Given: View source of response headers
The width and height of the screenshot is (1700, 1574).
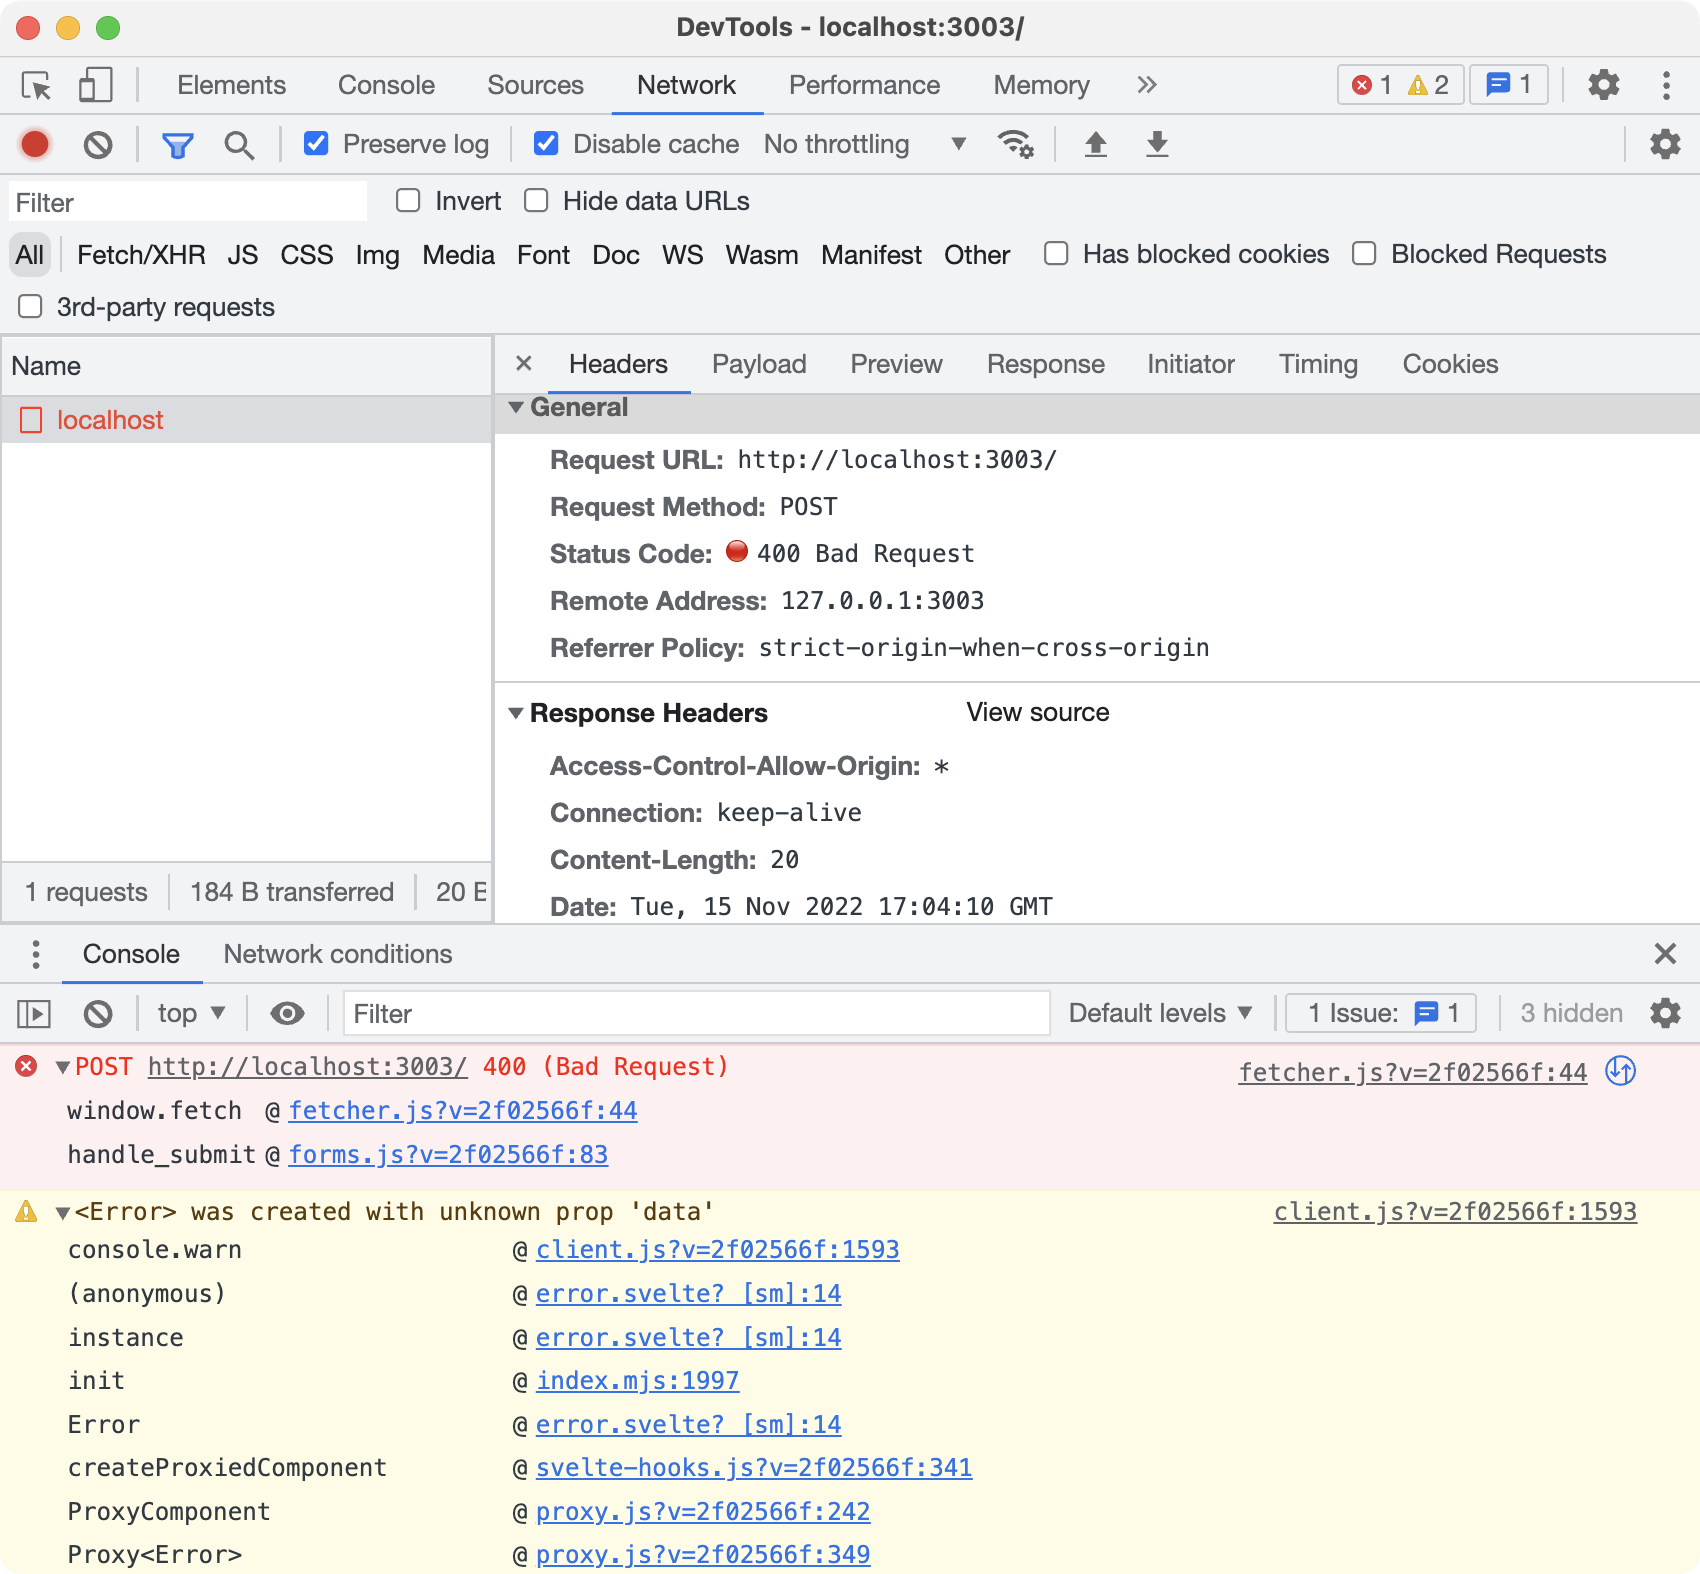Looking at the screenshot, I should coord(1037,712).
